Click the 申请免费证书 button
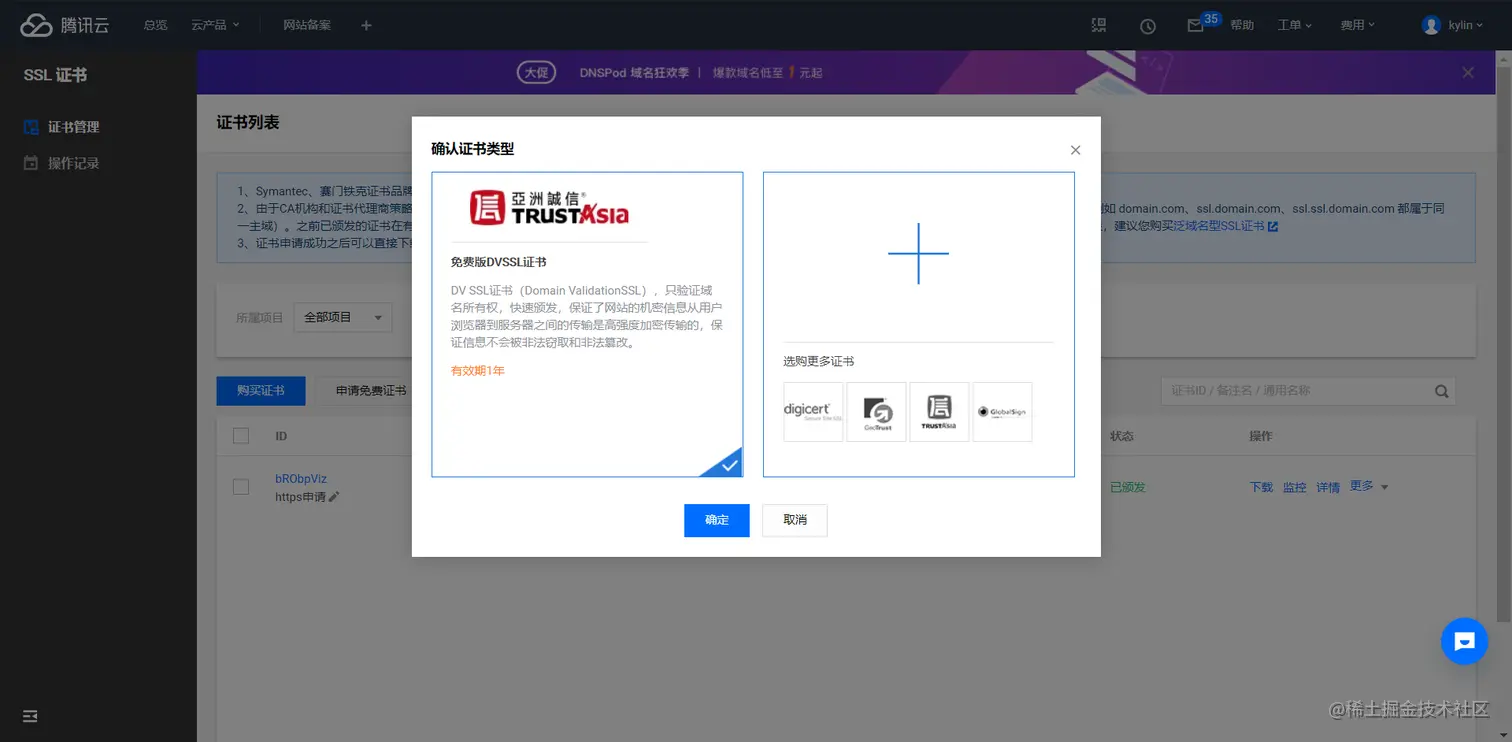1512x742 pixels. coord(371,391)
